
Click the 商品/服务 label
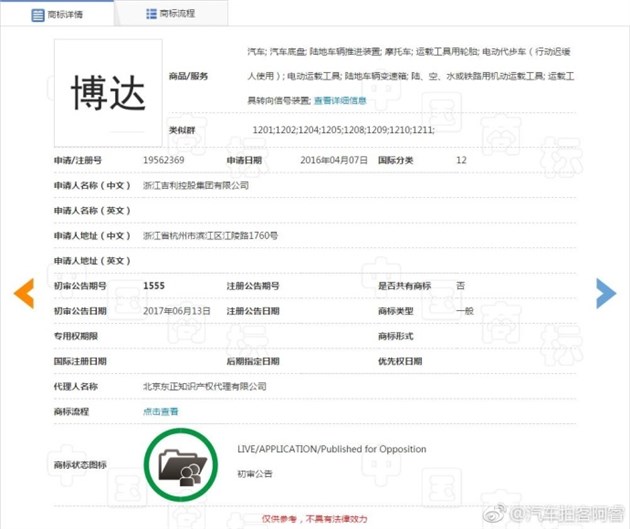(x=188, y=76)
